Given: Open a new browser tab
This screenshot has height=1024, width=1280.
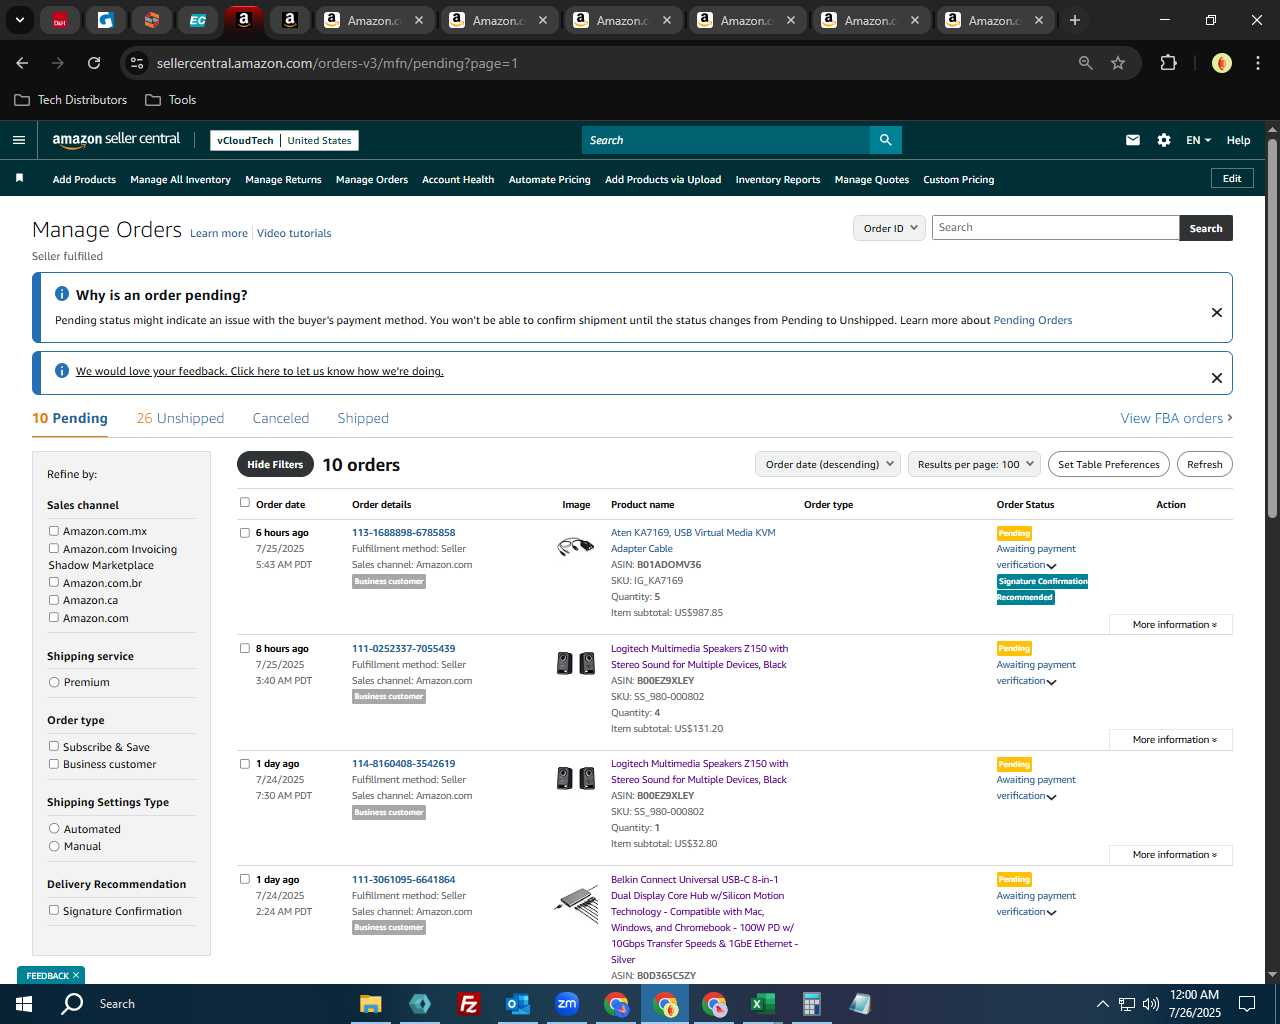Looking at the screenshot, I should click(1075, 20).
